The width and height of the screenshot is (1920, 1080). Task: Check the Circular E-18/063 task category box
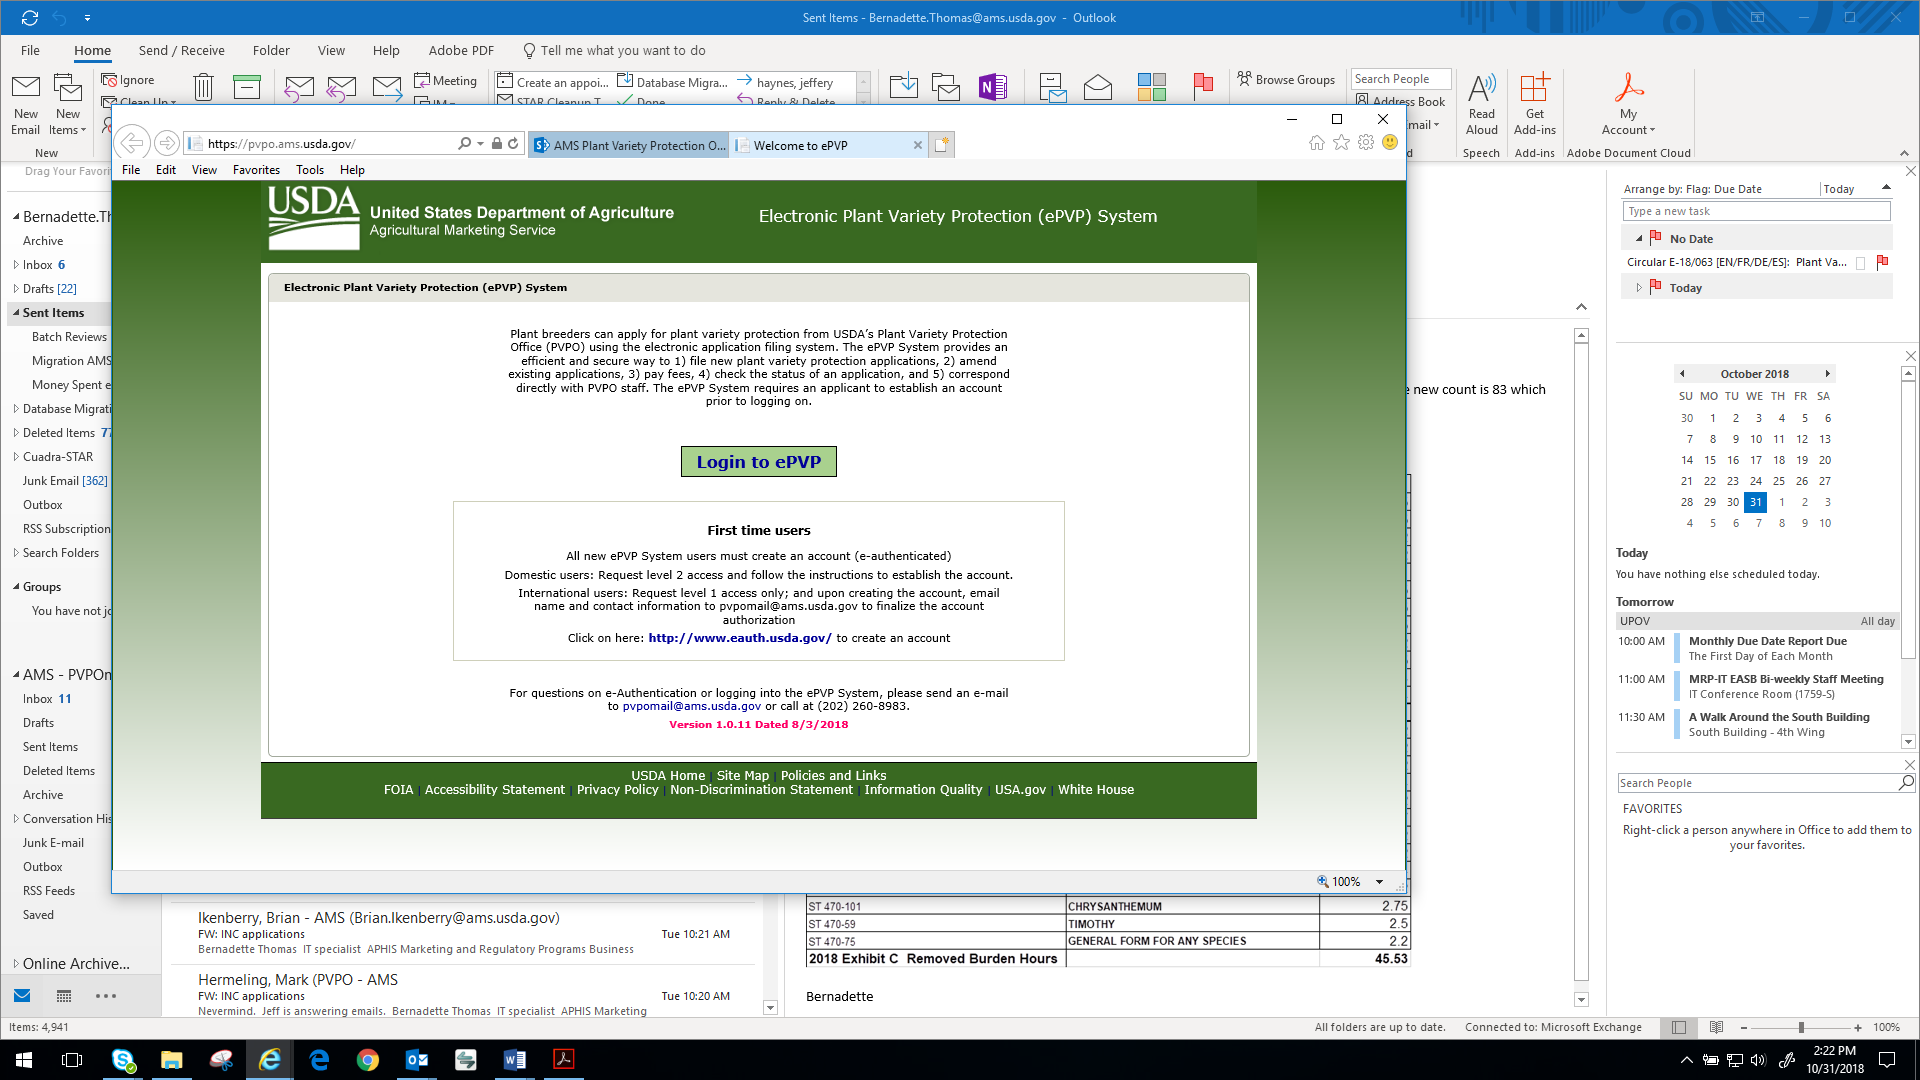[1860, 263]
